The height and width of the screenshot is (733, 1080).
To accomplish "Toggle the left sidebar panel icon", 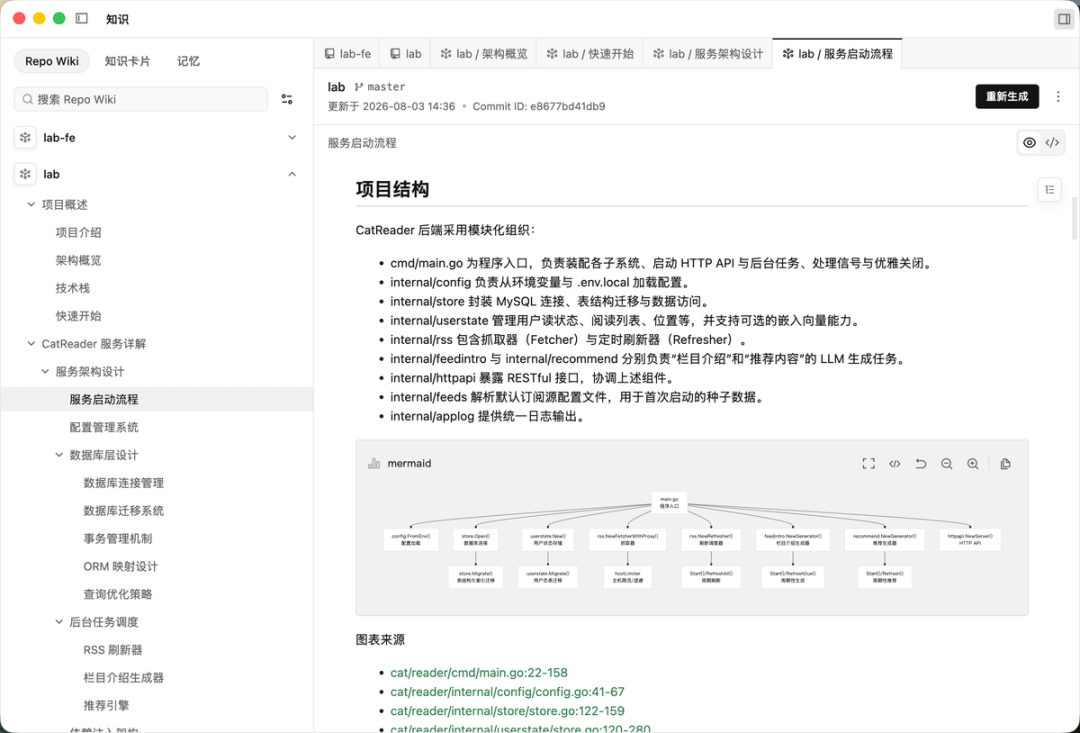I will click(x=82, y=19).
